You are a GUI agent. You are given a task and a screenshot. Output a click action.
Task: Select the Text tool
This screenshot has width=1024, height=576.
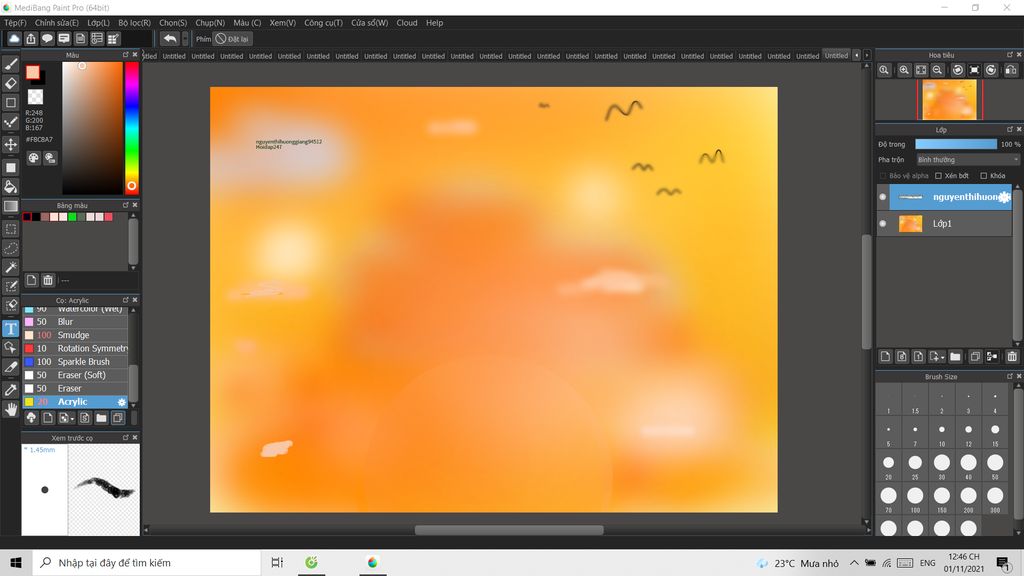[x=10, y=328]
